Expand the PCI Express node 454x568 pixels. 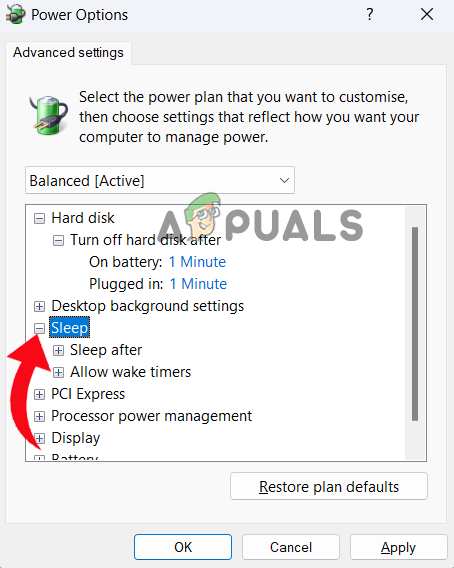tap(39, 394)
